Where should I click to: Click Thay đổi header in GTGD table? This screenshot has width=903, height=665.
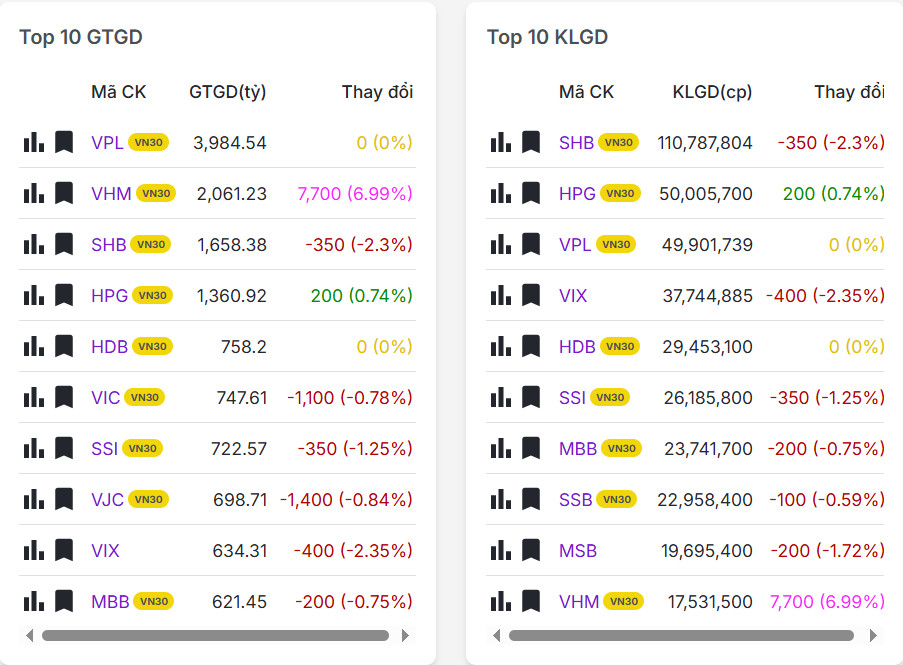(377, 92)
